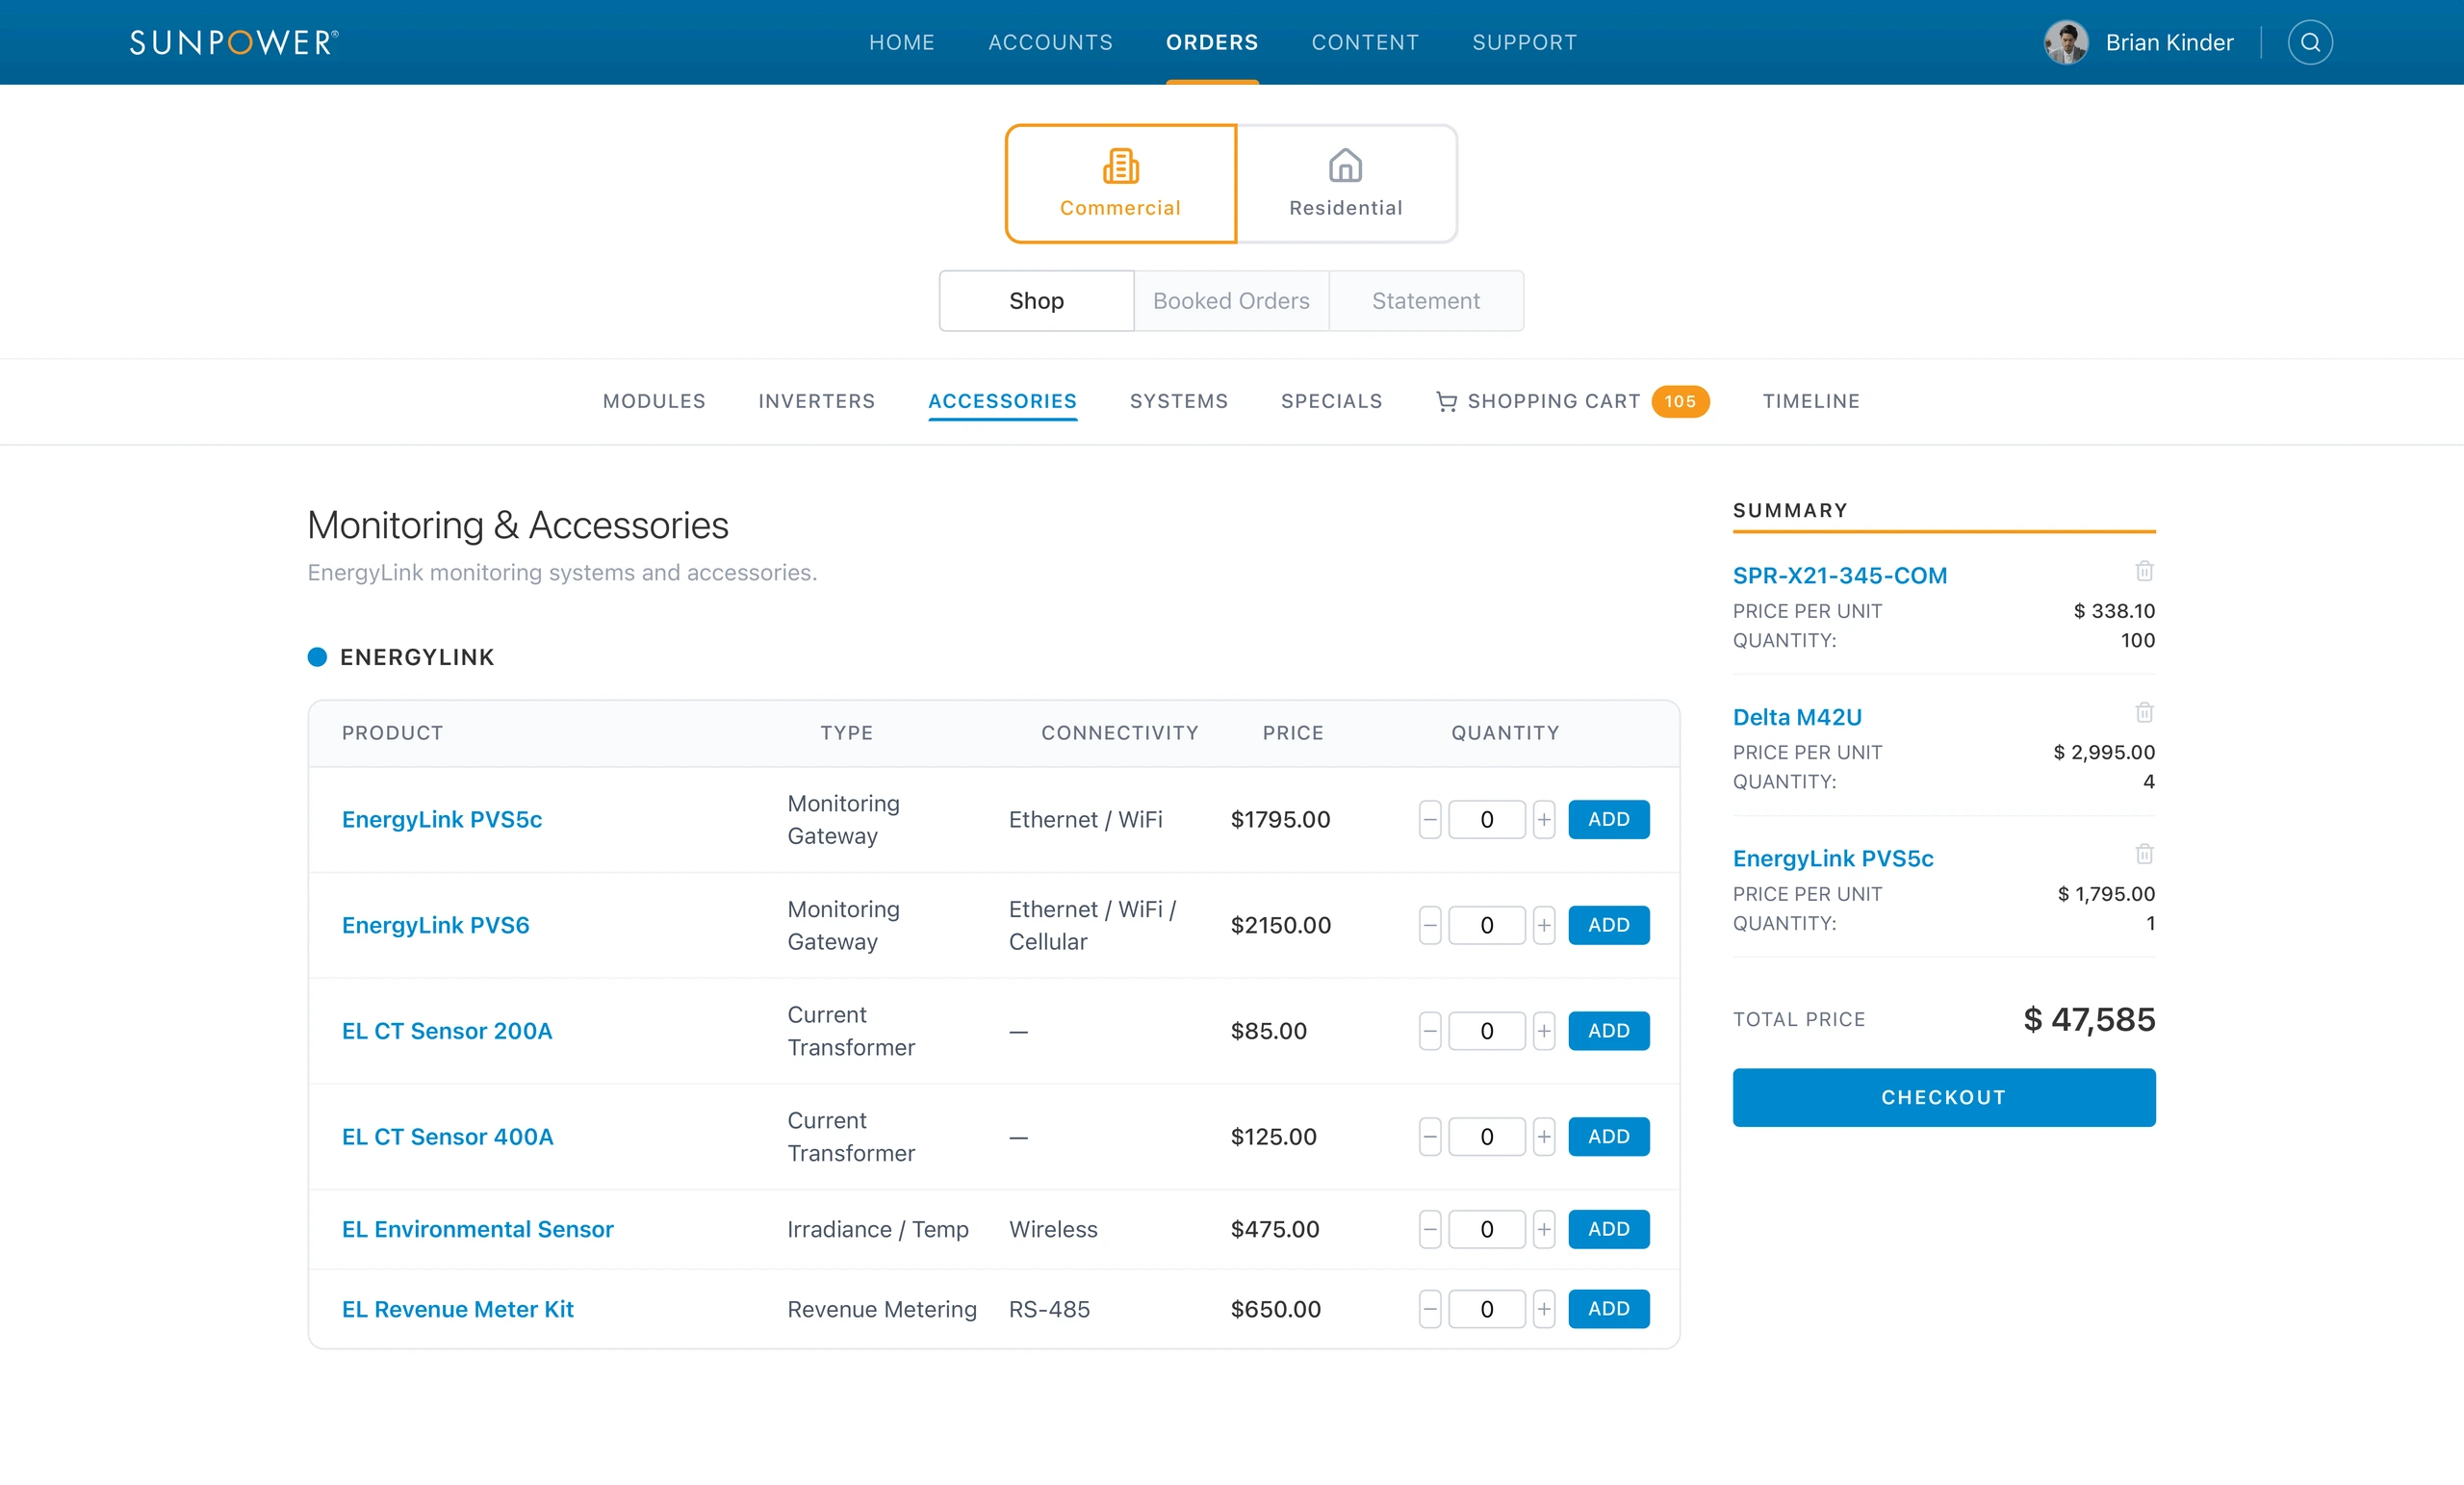Open the EL Environmental Sensor product link

click(x=477, y=1229)
